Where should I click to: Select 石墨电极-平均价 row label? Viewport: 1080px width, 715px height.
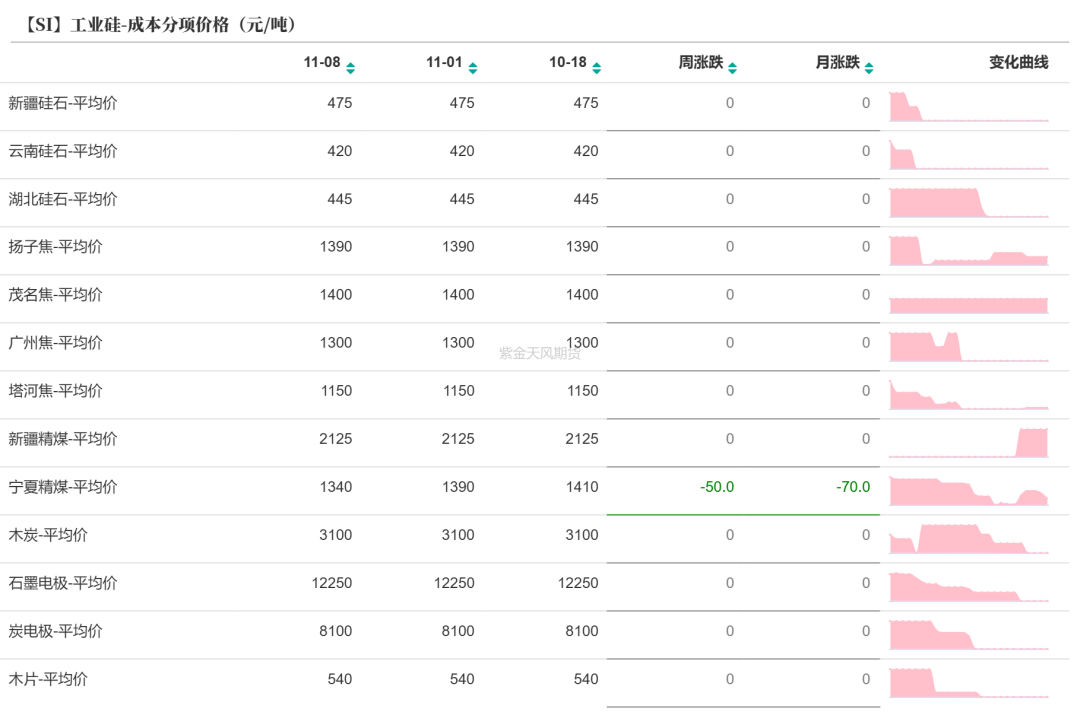(x=63, y=583)
